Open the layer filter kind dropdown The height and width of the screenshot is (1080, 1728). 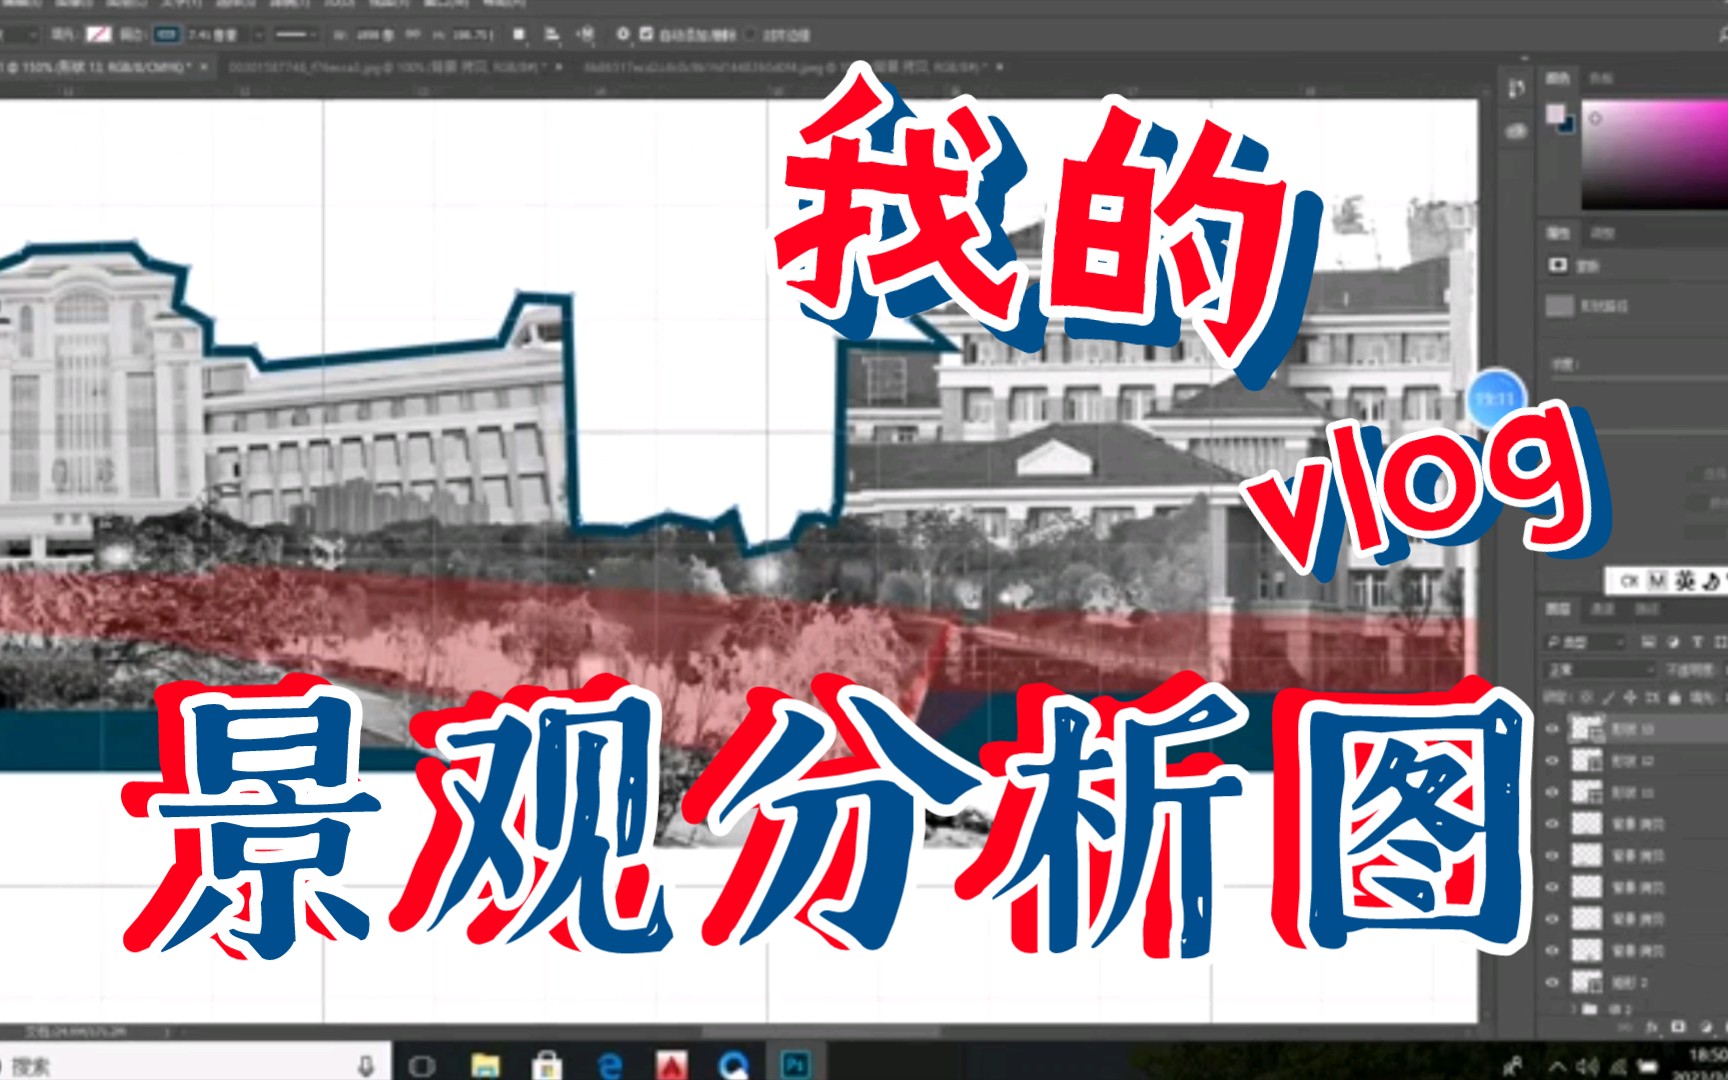coord(1586,642)
